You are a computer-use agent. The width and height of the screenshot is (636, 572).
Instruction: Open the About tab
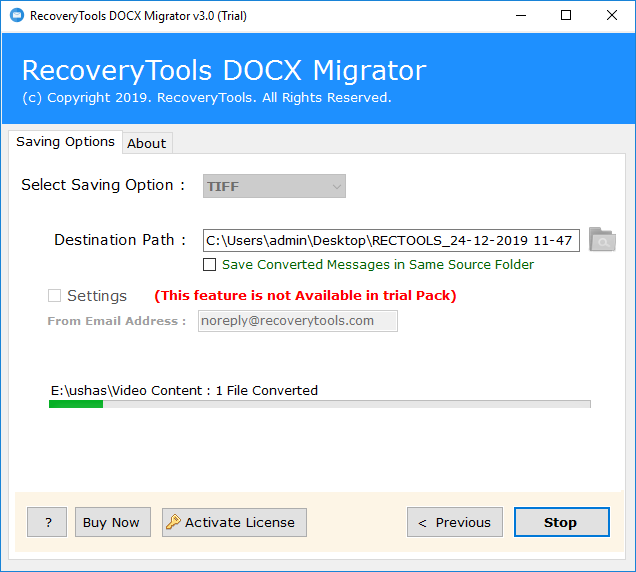[x=147, y=143]
